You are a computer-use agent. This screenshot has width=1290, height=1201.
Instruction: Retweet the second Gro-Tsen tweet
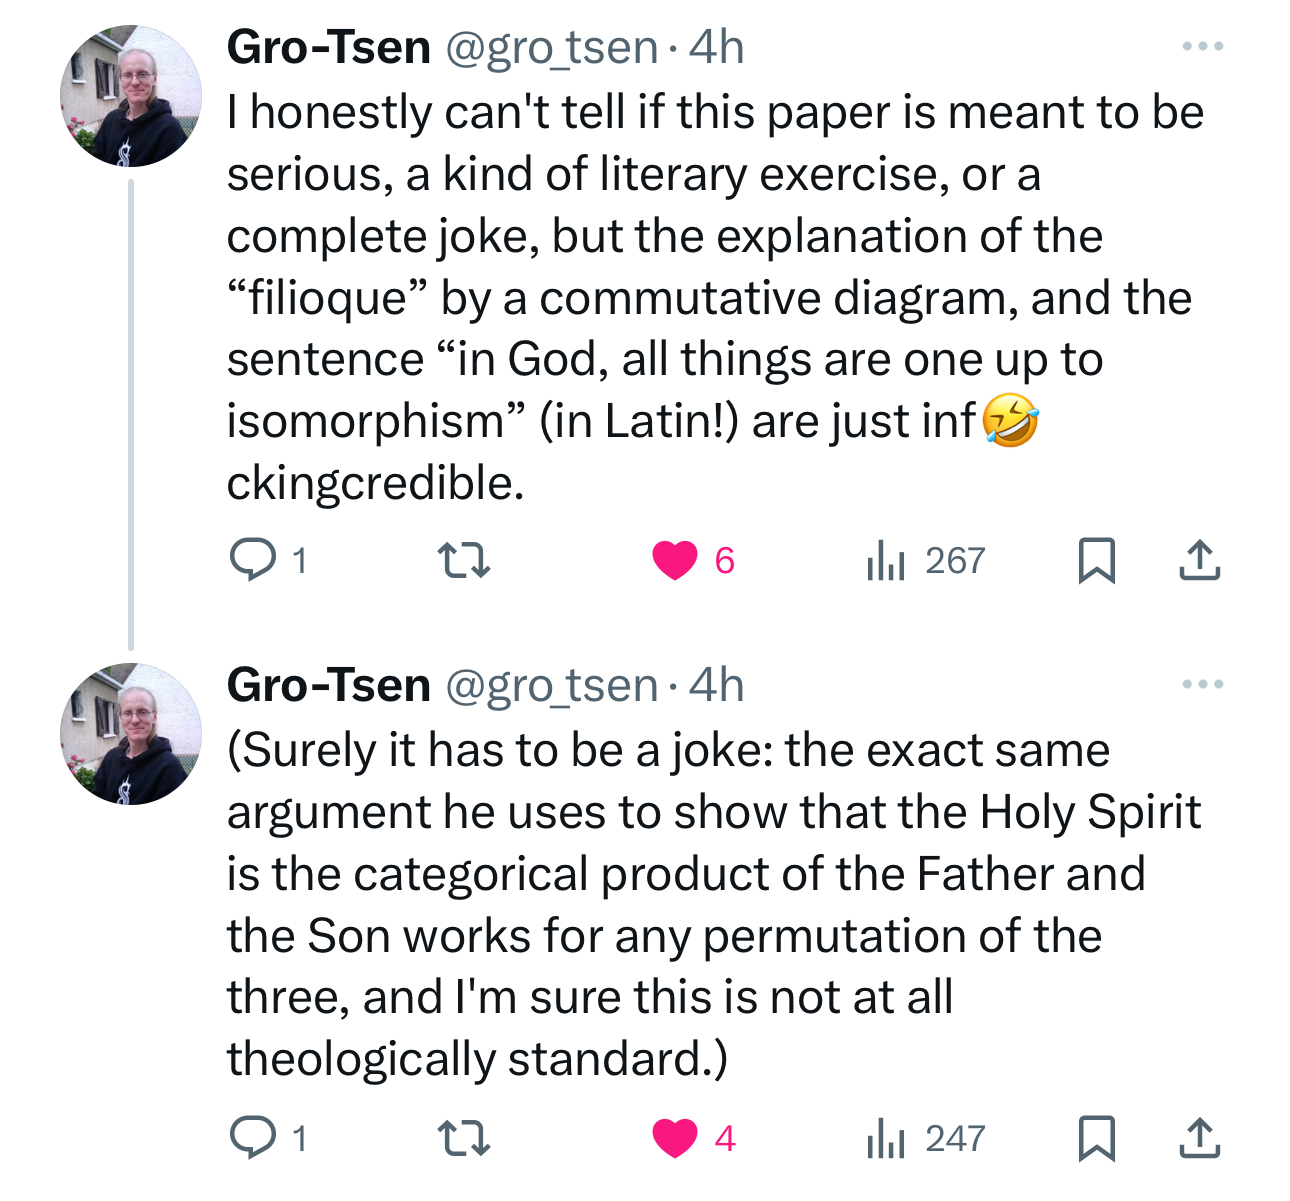tap(465, 1138)
